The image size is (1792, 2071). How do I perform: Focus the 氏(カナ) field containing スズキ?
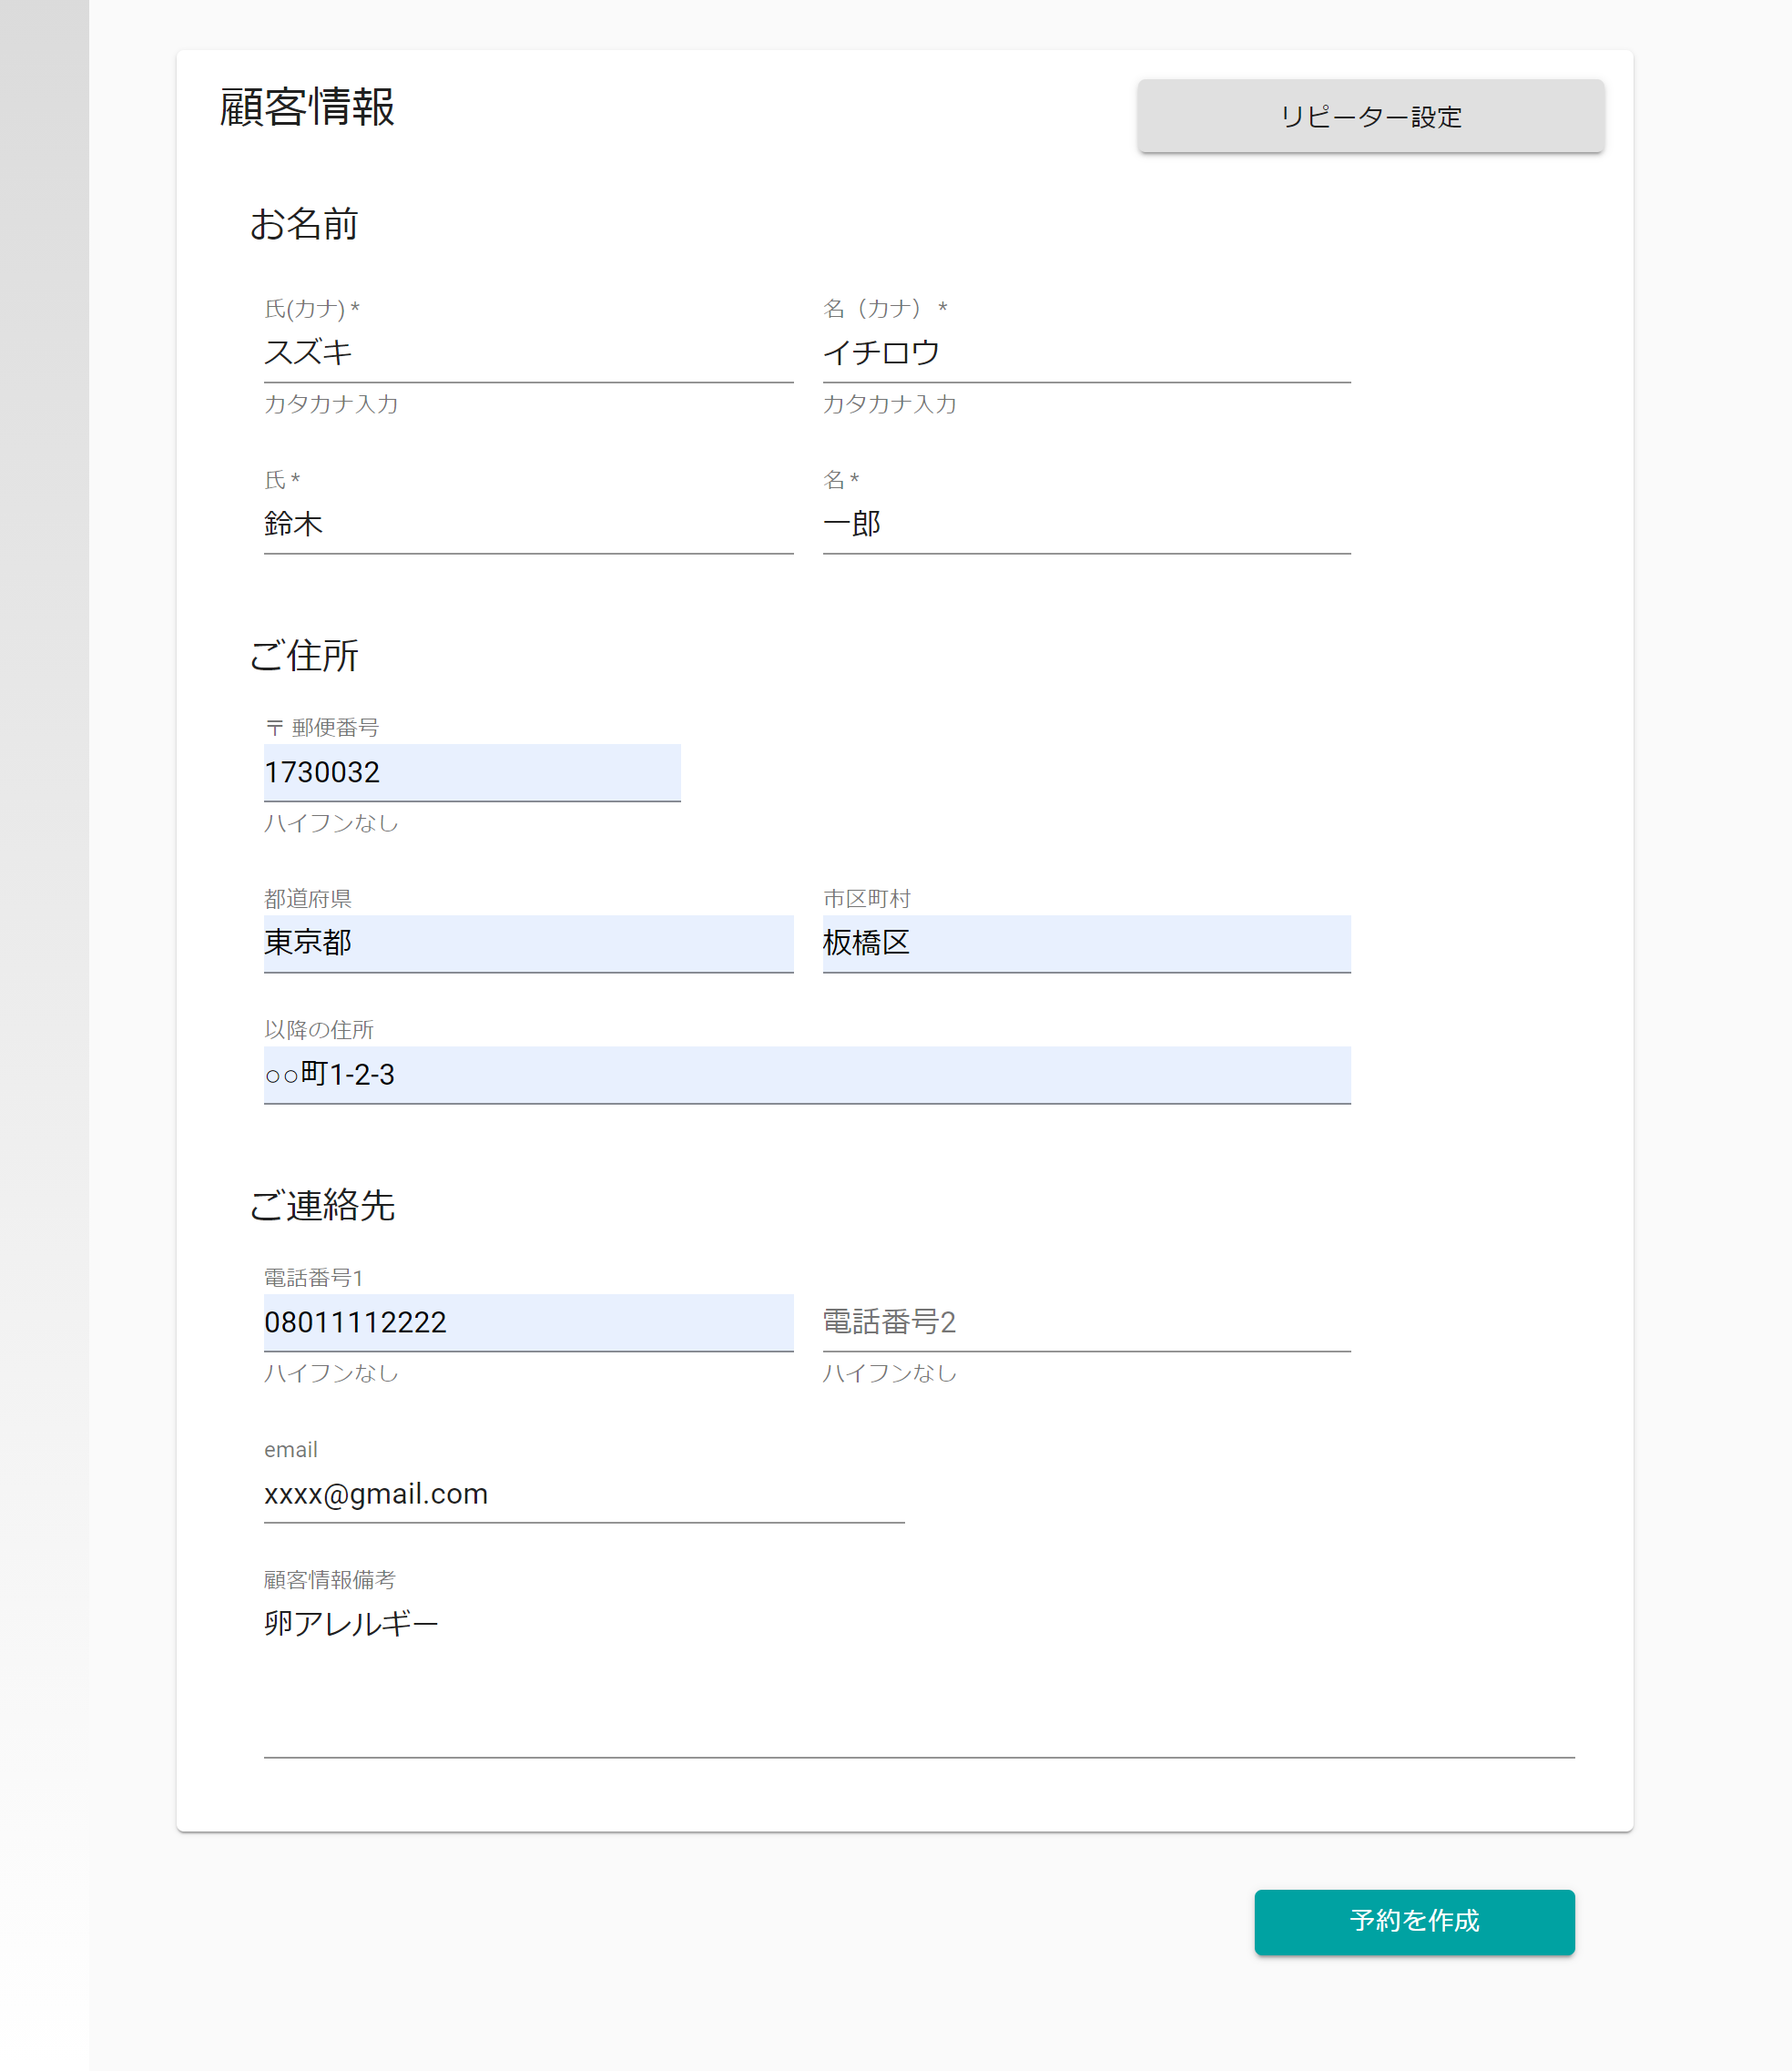[x=528, y=353]
